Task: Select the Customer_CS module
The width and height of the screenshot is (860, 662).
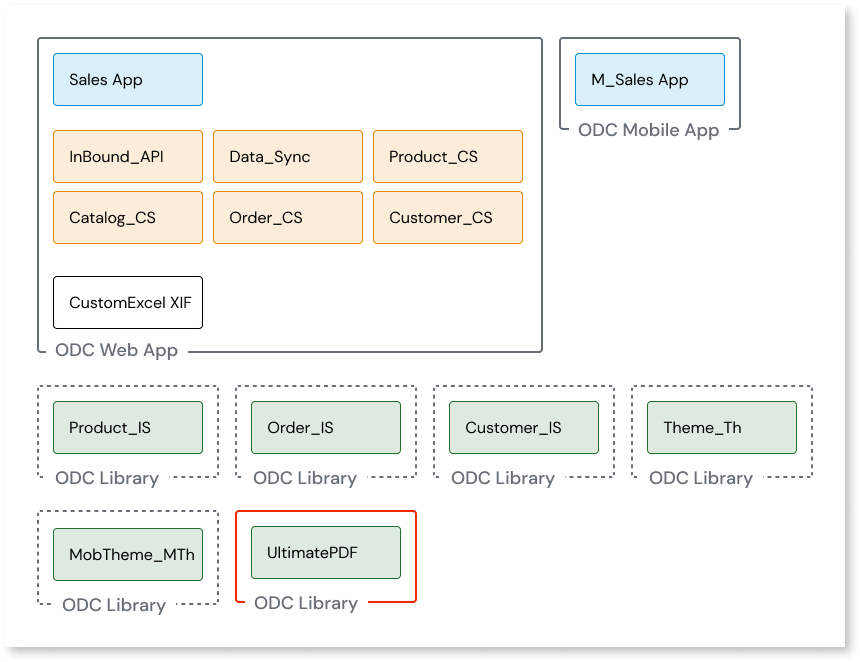Action: 448,217
